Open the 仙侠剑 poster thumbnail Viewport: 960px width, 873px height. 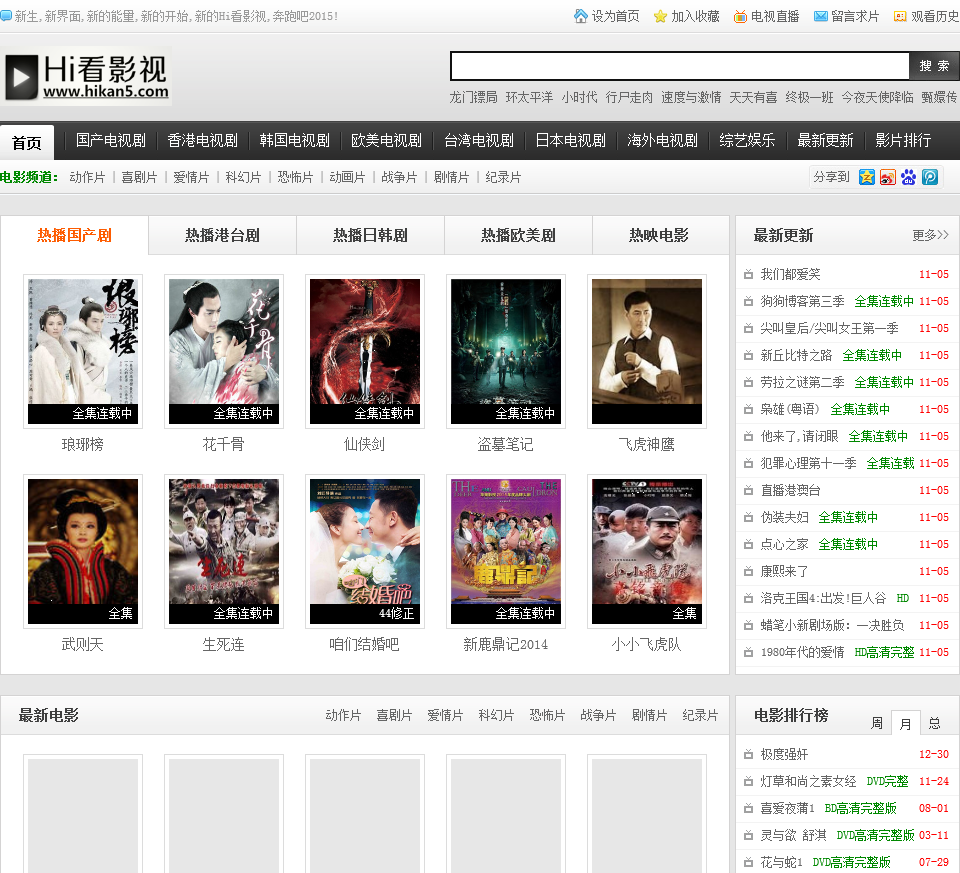(x=365, y=351)
